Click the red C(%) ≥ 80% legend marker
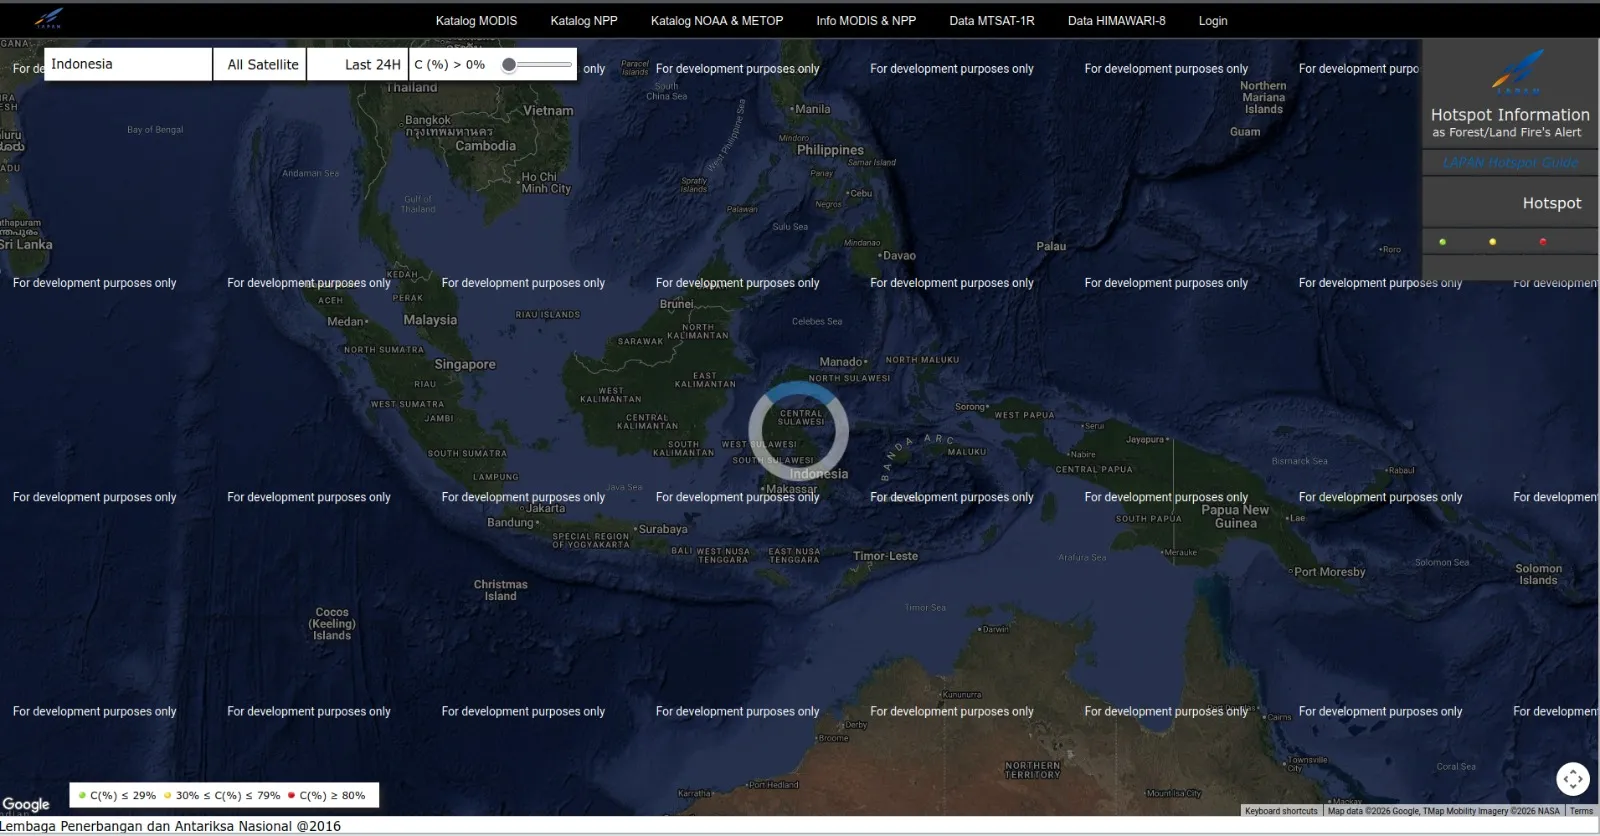Screen dimensions: 1600x836 (x=291, y=795)
